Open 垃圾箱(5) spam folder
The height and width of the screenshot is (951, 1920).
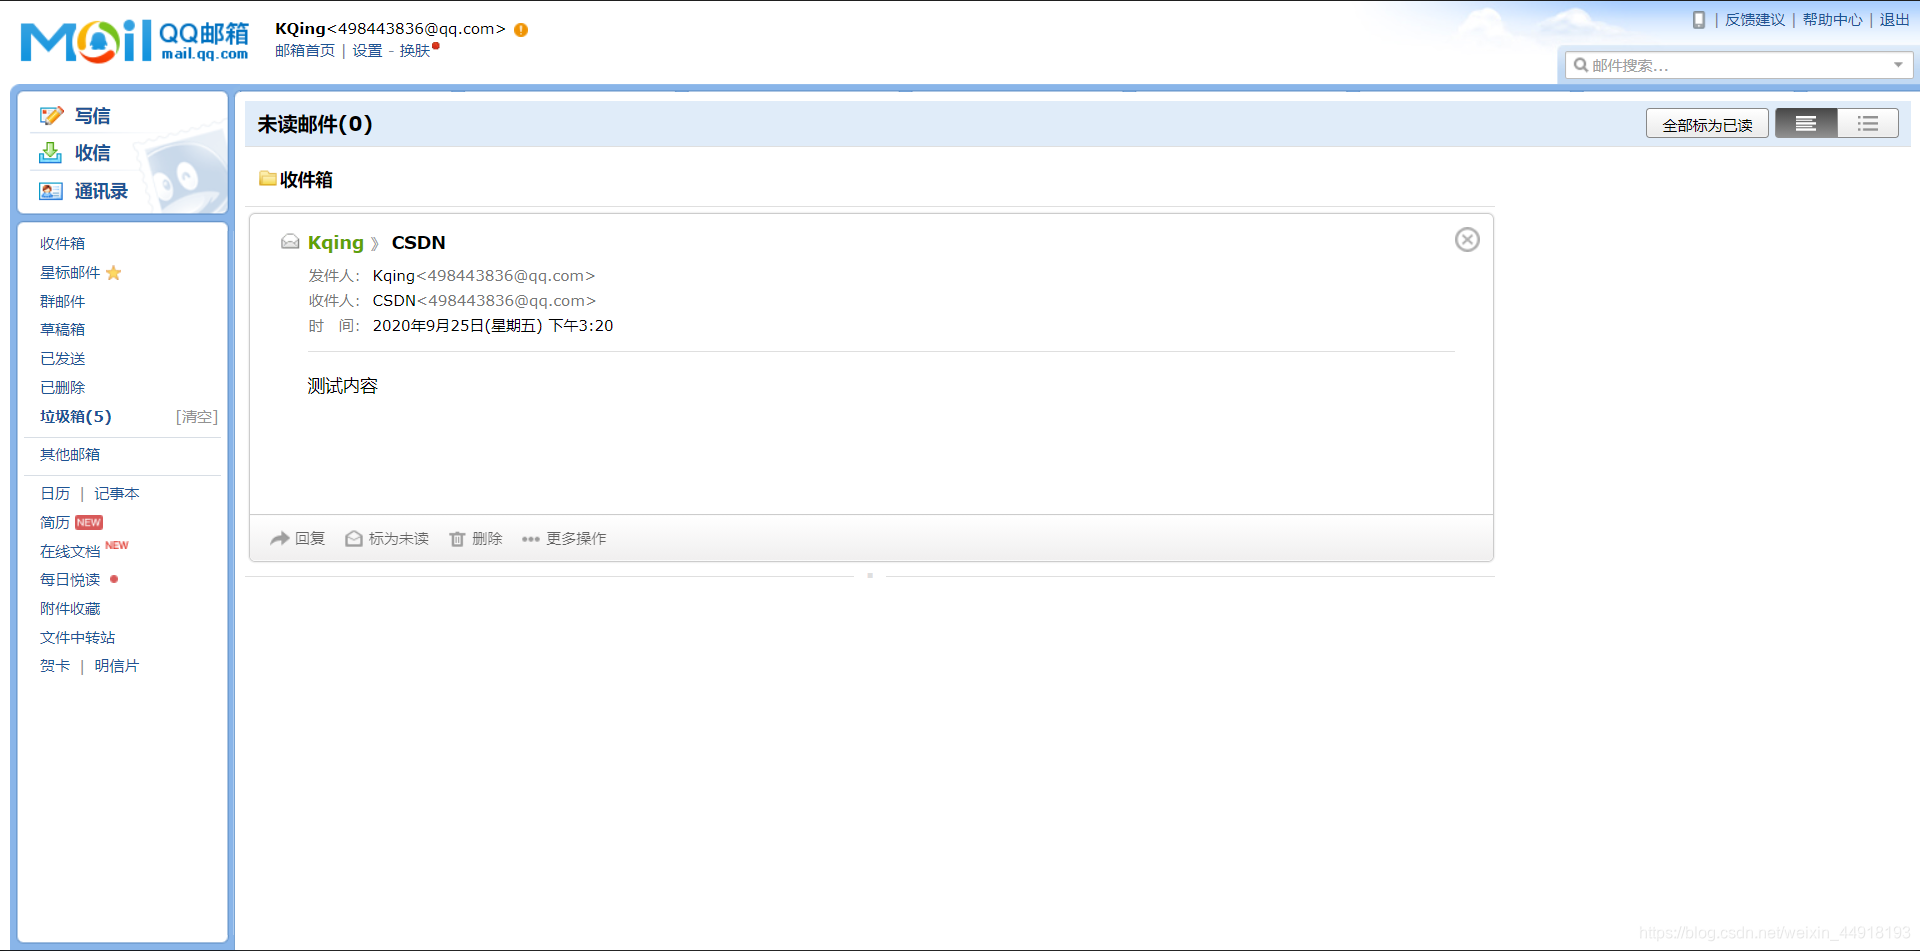(76, 417)
